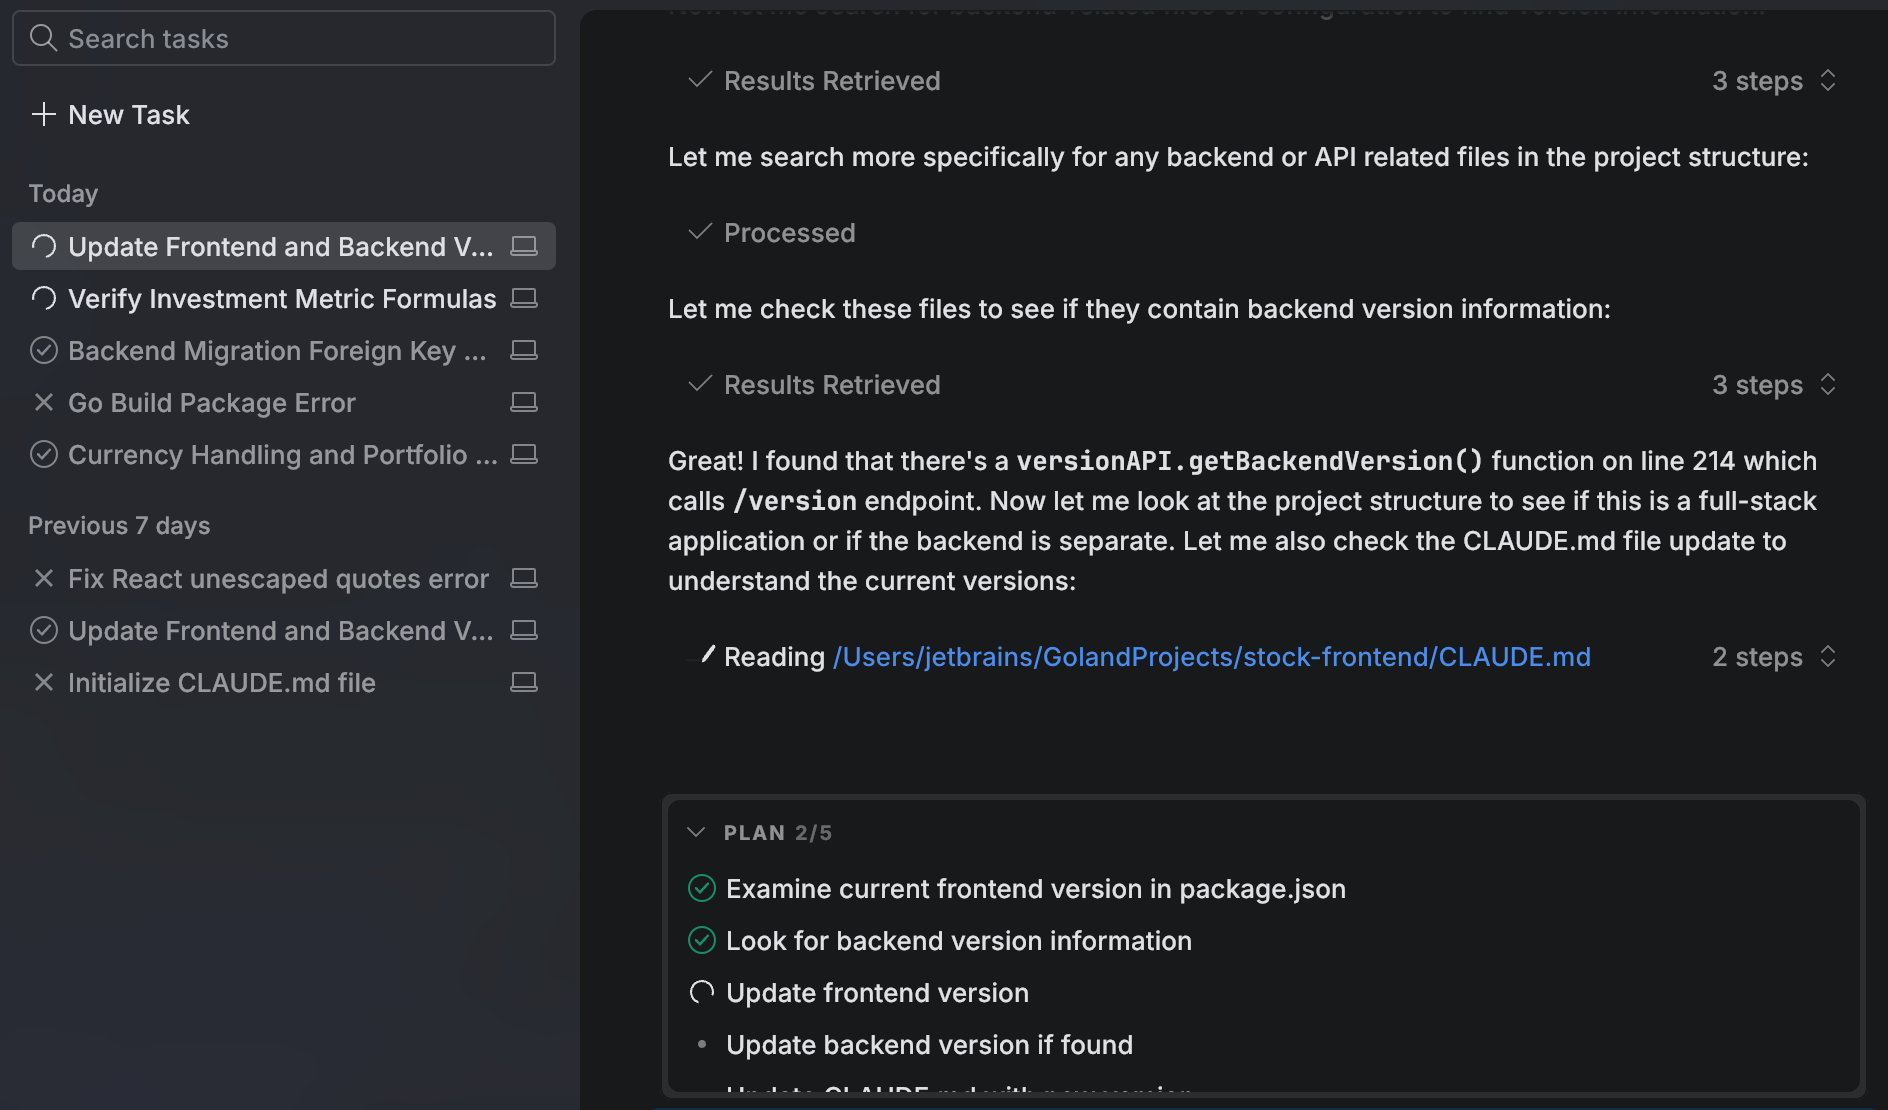Toggle the check on Look for backend version information

click(x=700, y=940)
